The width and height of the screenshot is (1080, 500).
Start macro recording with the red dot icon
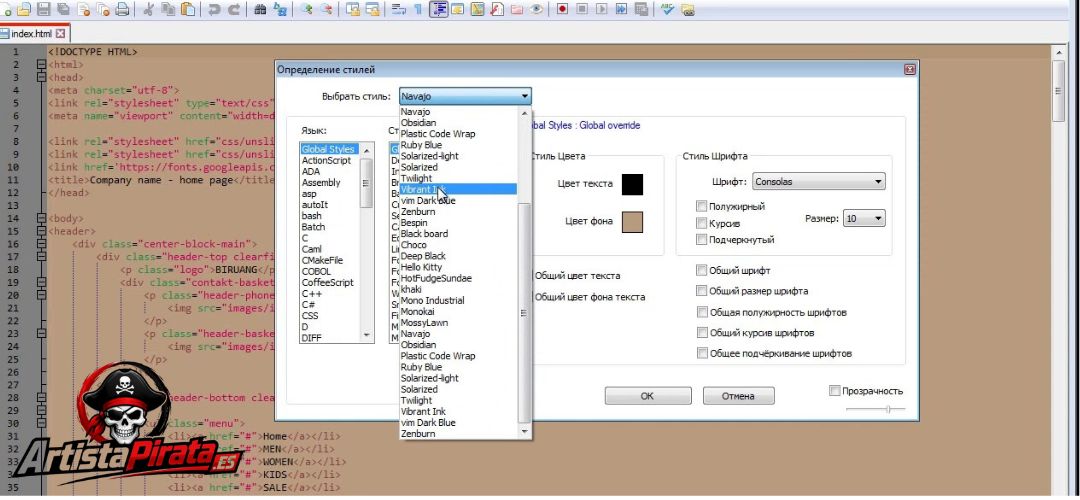563,10
